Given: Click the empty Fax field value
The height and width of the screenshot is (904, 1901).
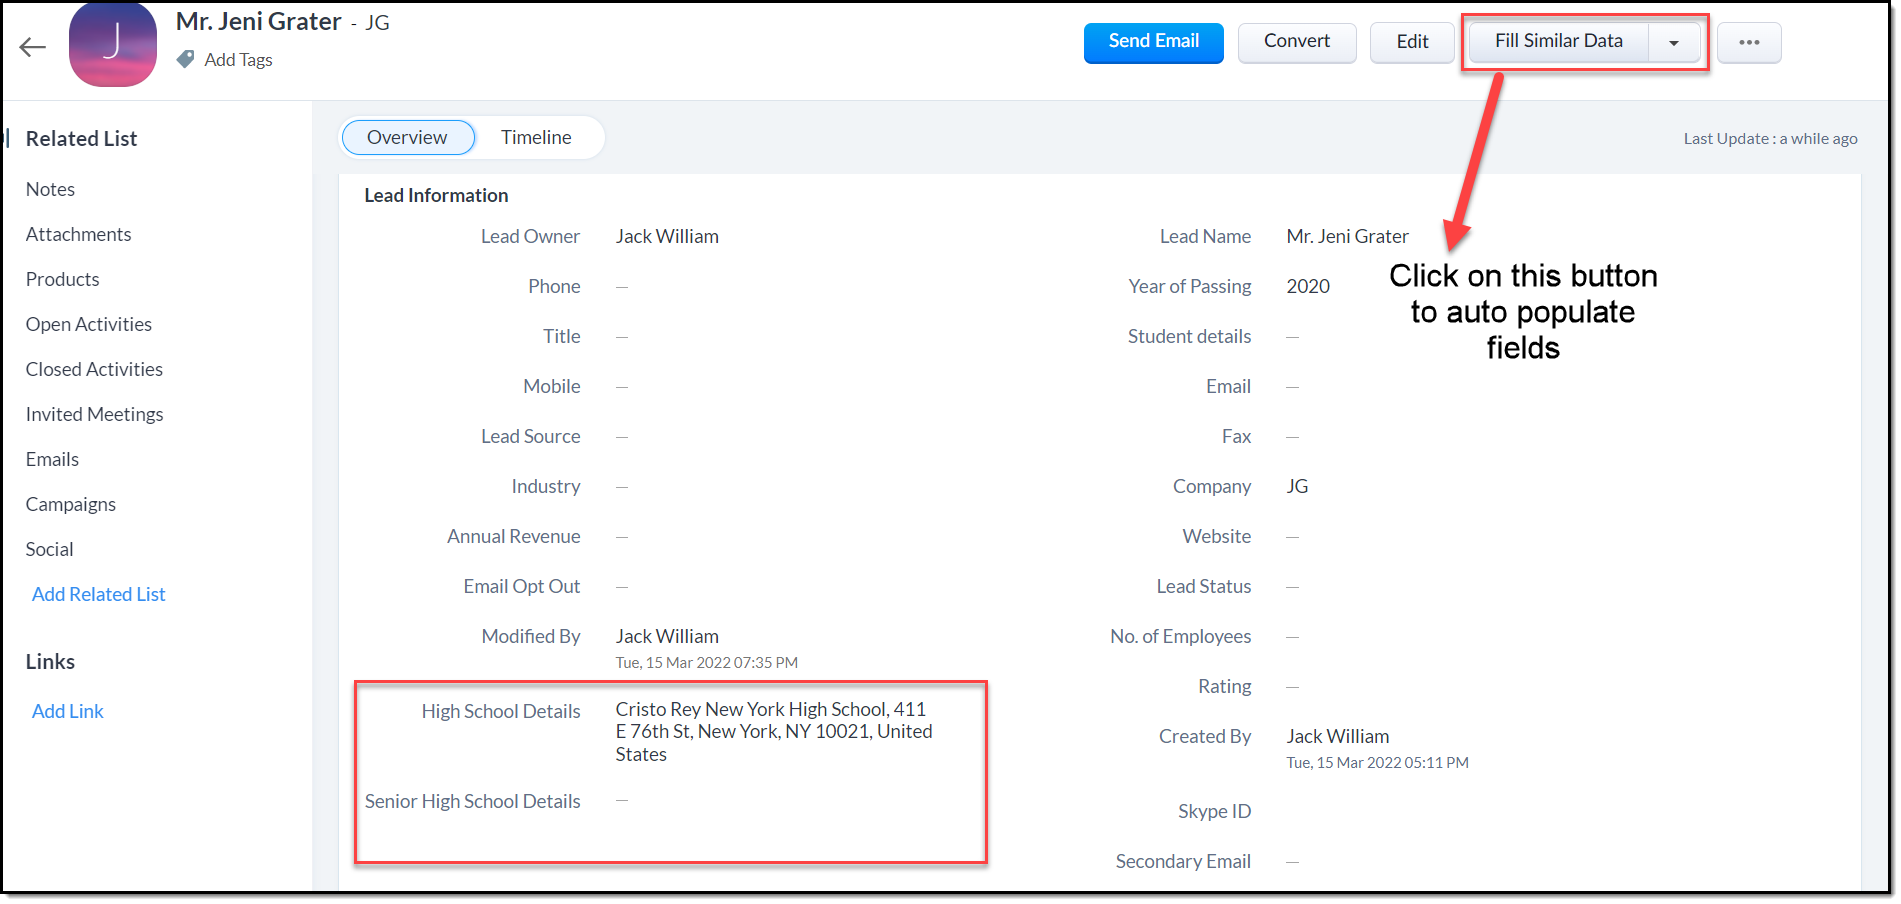Looking at the screenshot, I should click(1292, 437).
